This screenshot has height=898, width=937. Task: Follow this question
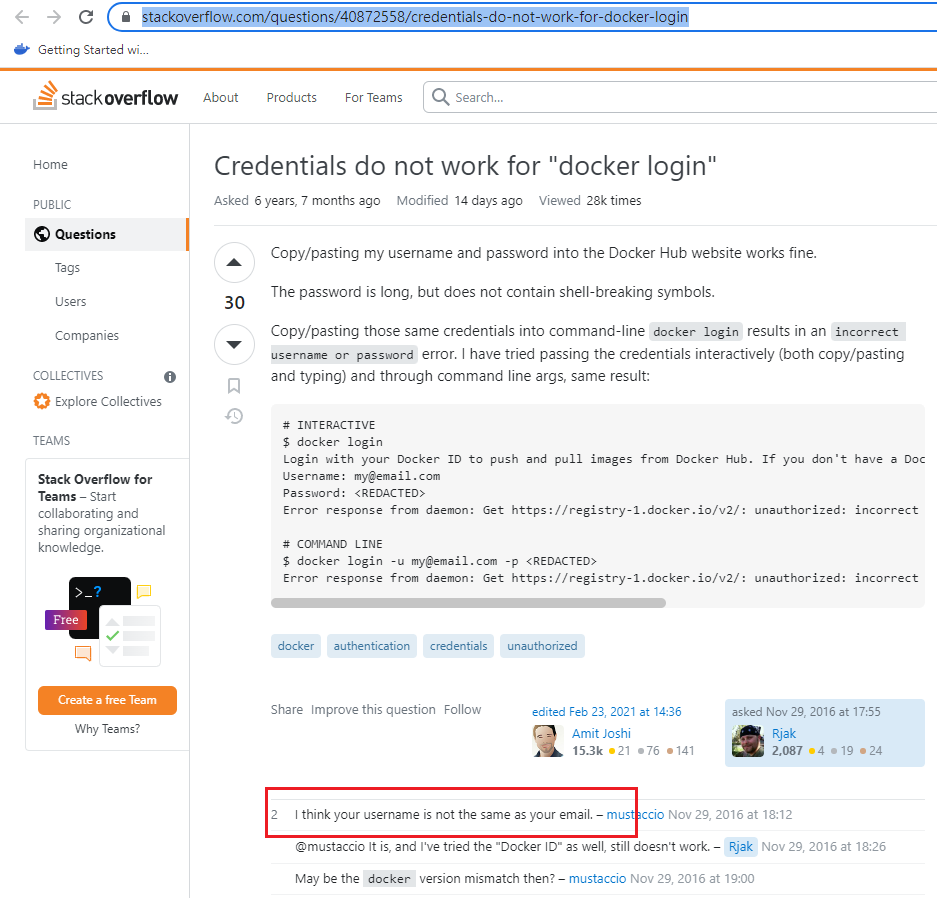click(x=462, y=710)
